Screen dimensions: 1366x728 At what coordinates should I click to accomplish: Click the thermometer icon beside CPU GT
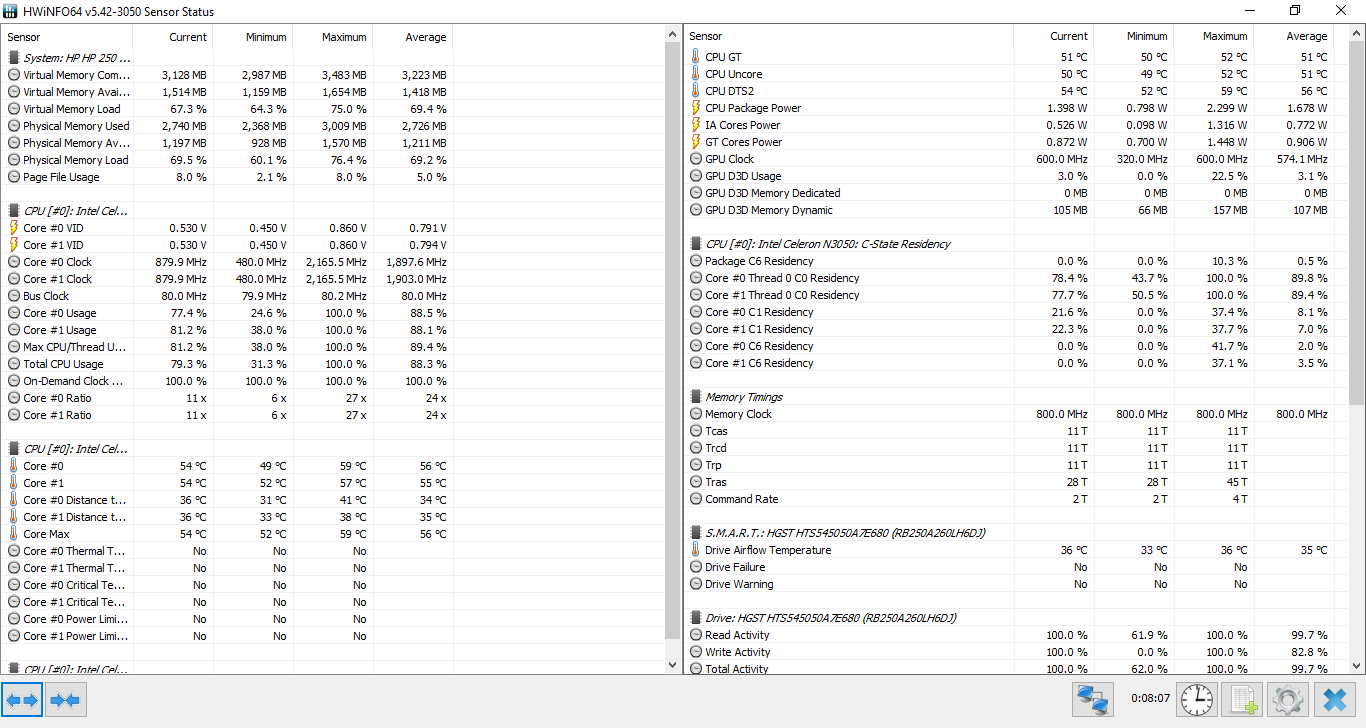coord(696,57)
